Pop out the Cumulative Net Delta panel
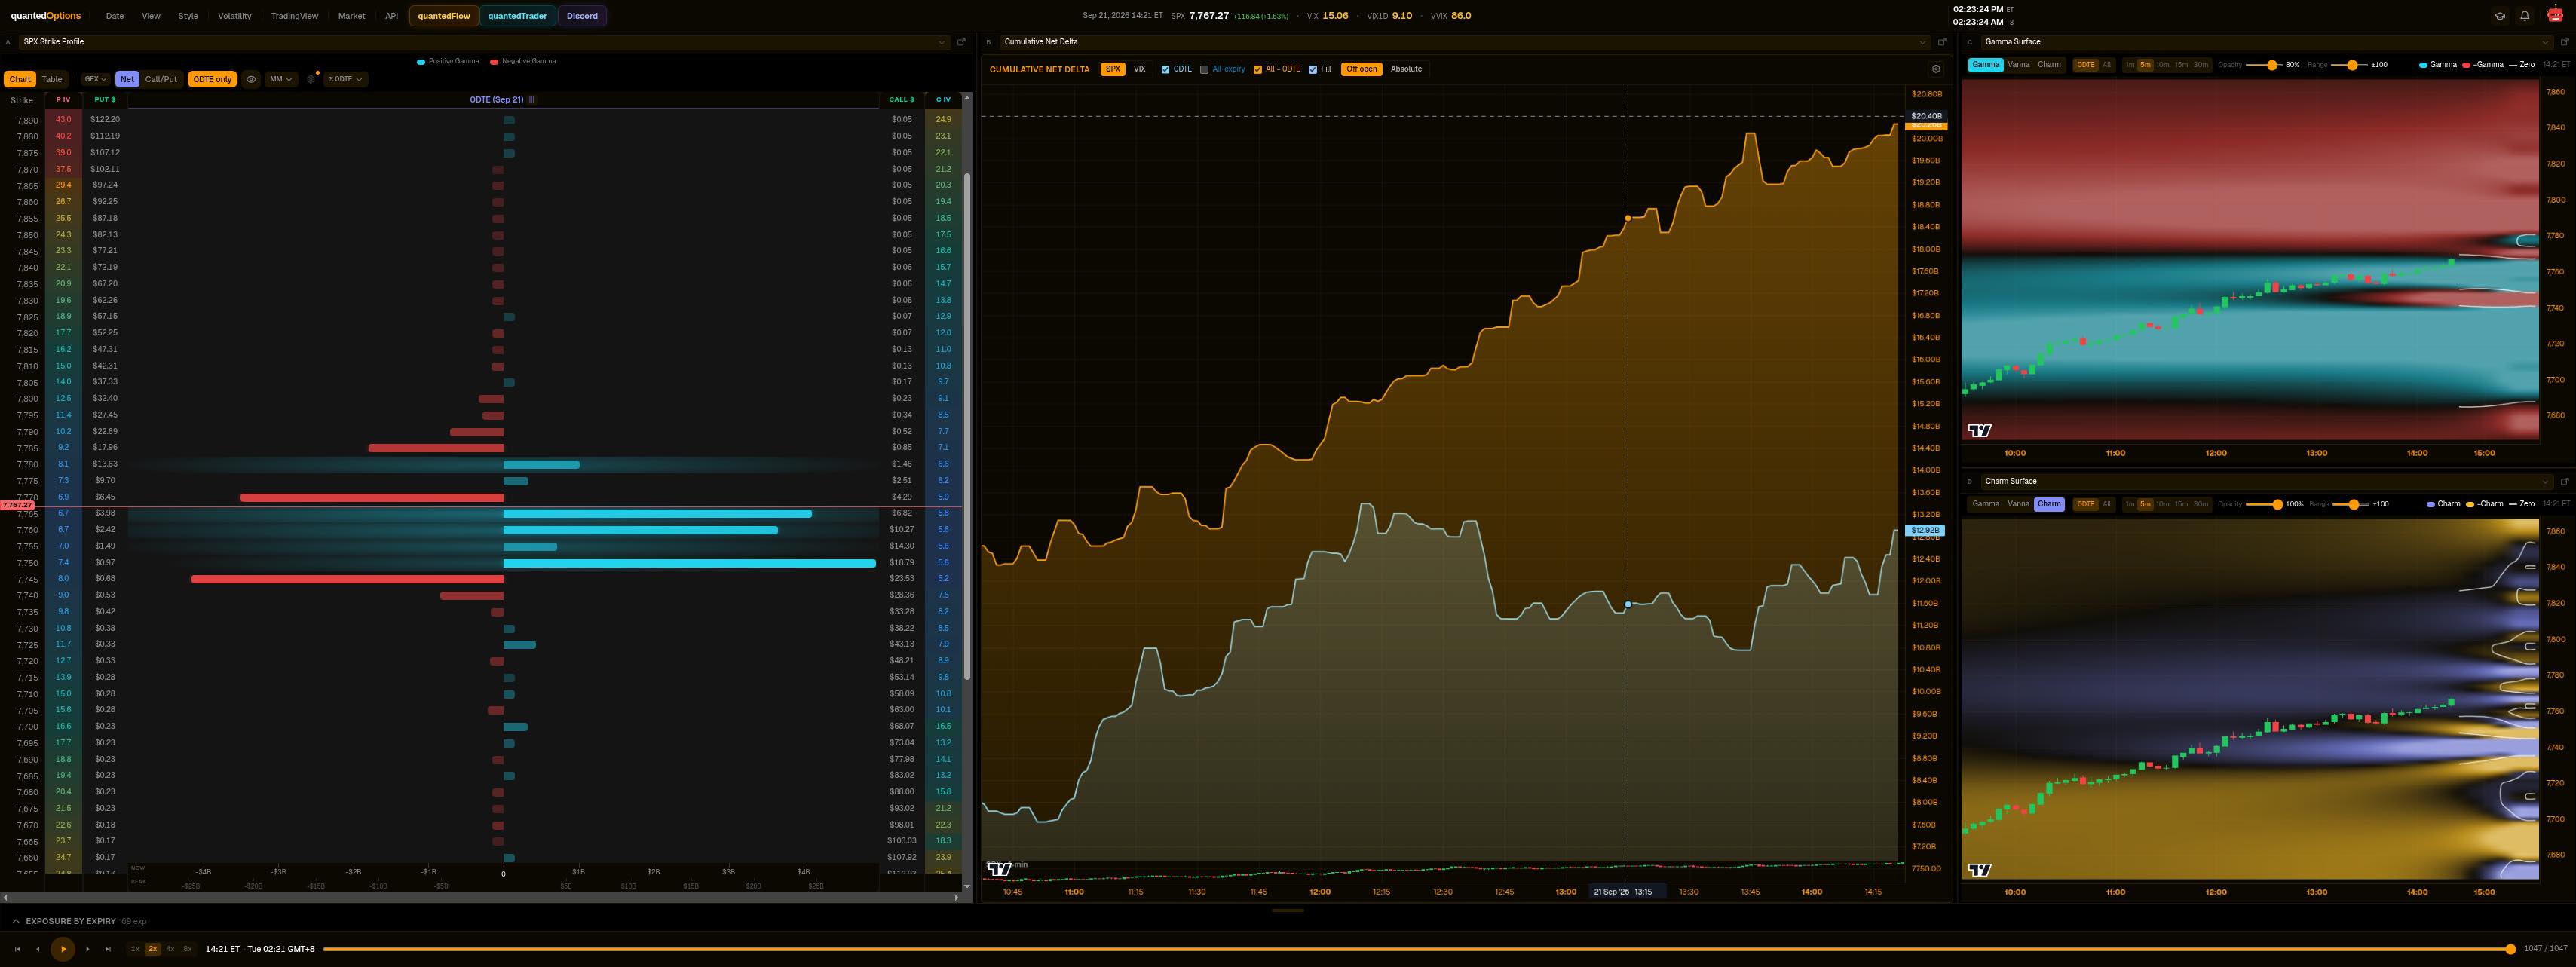2576x967 pixels. (x=1943, y=42)
